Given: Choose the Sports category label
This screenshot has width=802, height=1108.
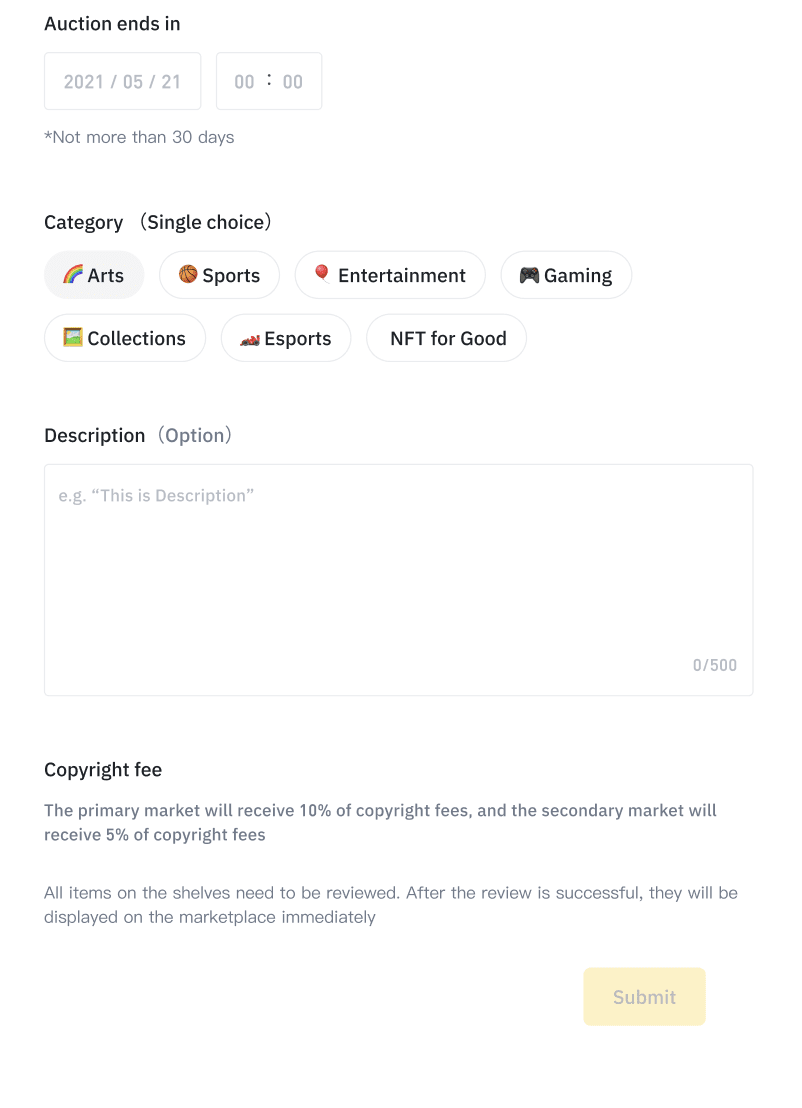Looking at the screenshot, I should (231, 275).
